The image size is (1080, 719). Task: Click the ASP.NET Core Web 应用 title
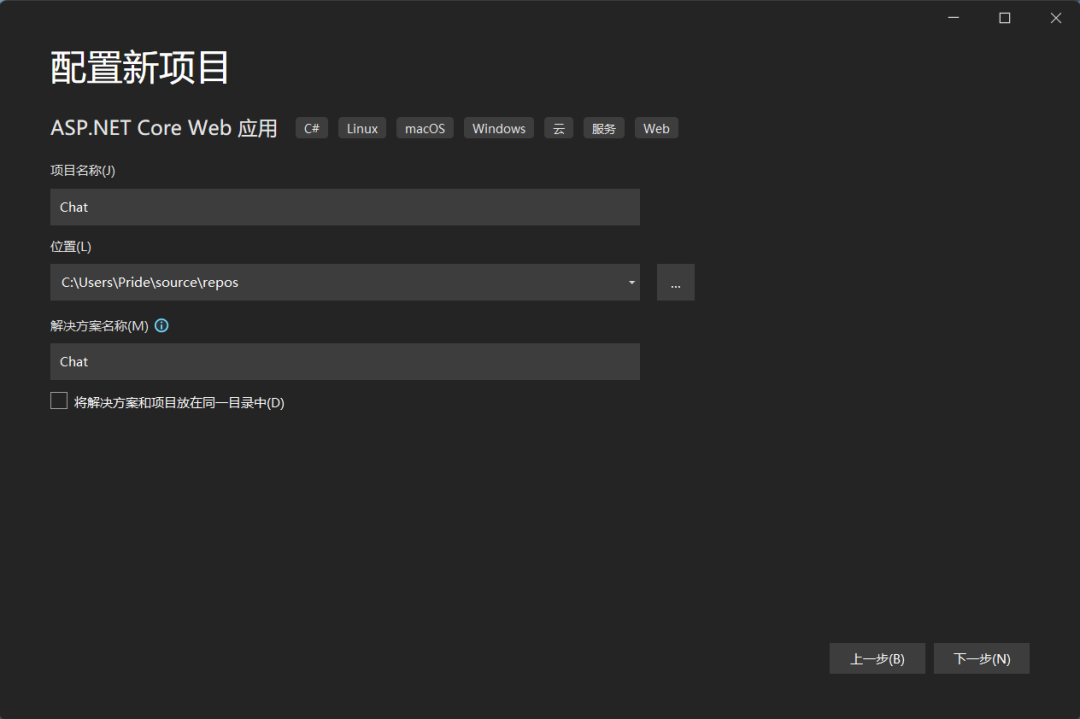coord(164,128)
